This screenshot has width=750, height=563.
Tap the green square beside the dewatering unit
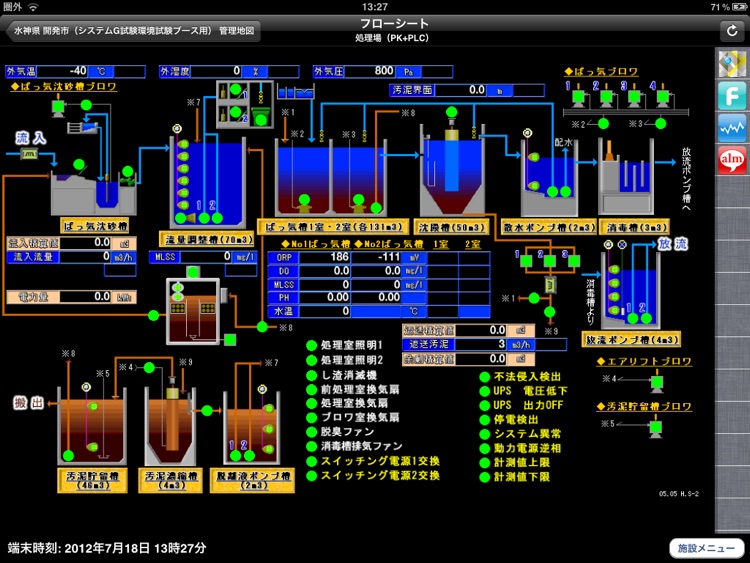pos(230,340)
